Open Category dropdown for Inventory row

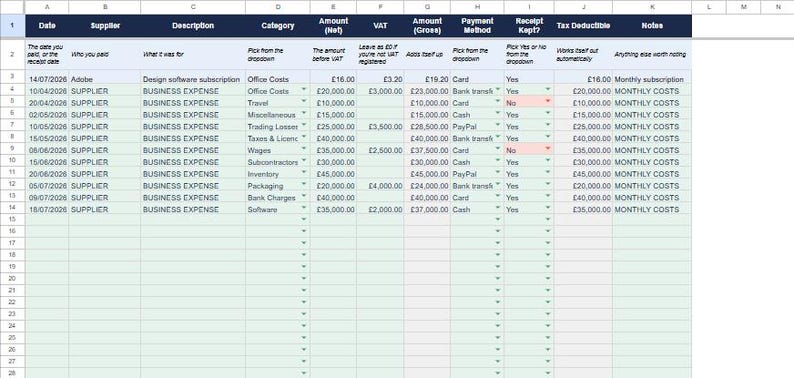point(304,171)
